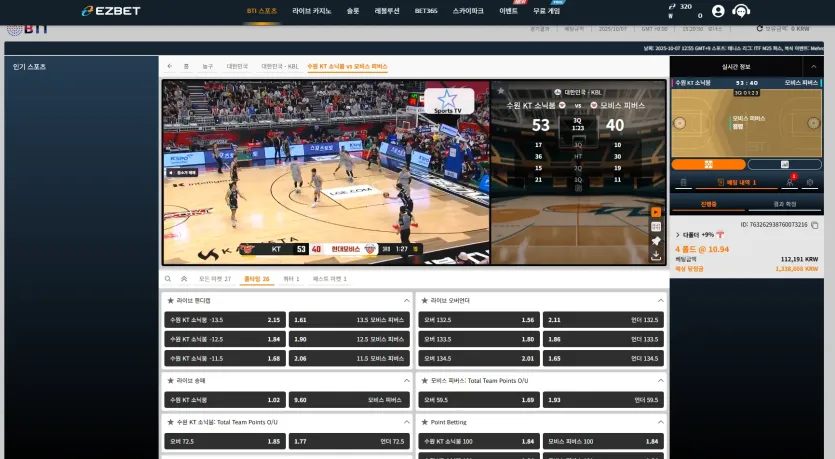Viewport: 835px width, 459px height.
Task: Click the live court tracker graphic
Action: coord(746,123)
